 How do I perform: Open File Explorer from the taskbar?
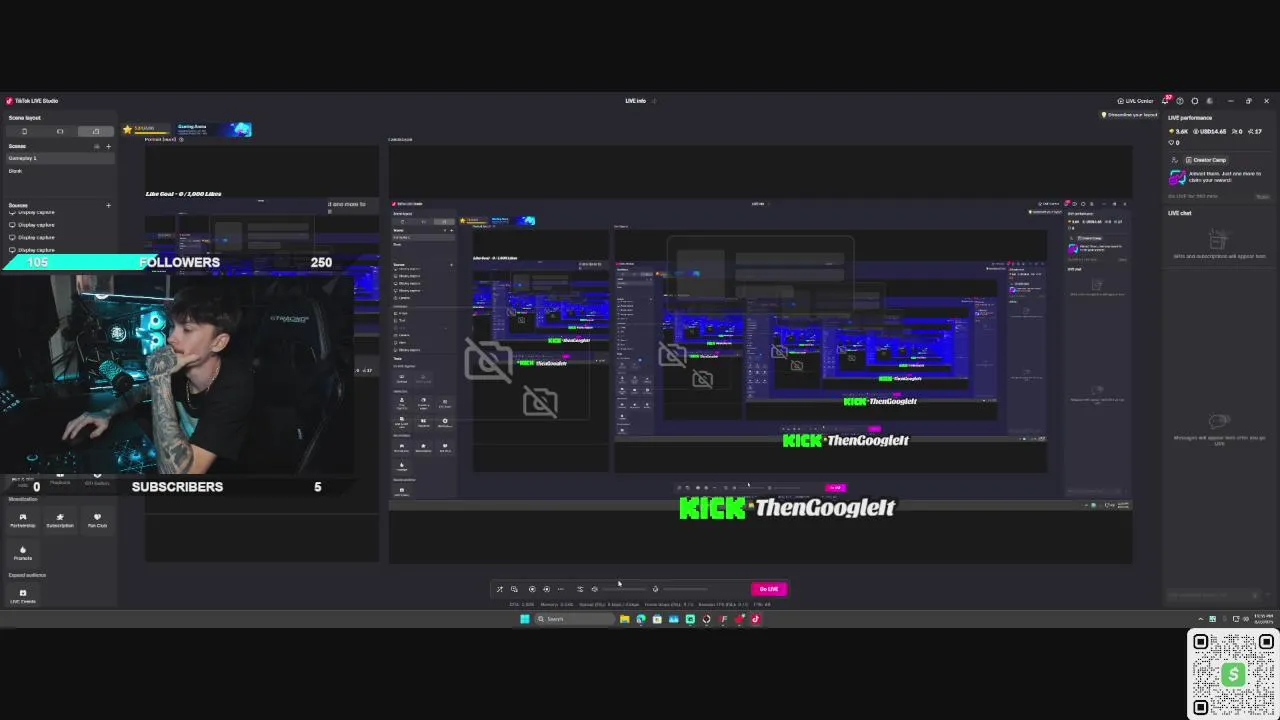(625, 619)
